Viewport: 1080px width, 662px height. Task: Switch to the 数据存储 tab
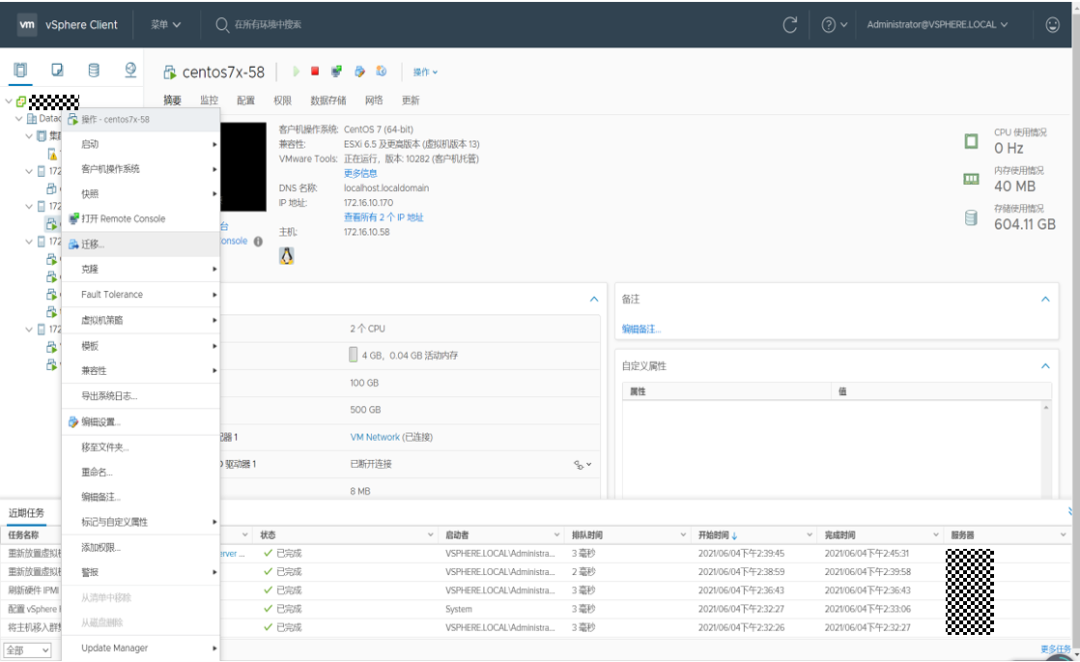coord(328,101)
